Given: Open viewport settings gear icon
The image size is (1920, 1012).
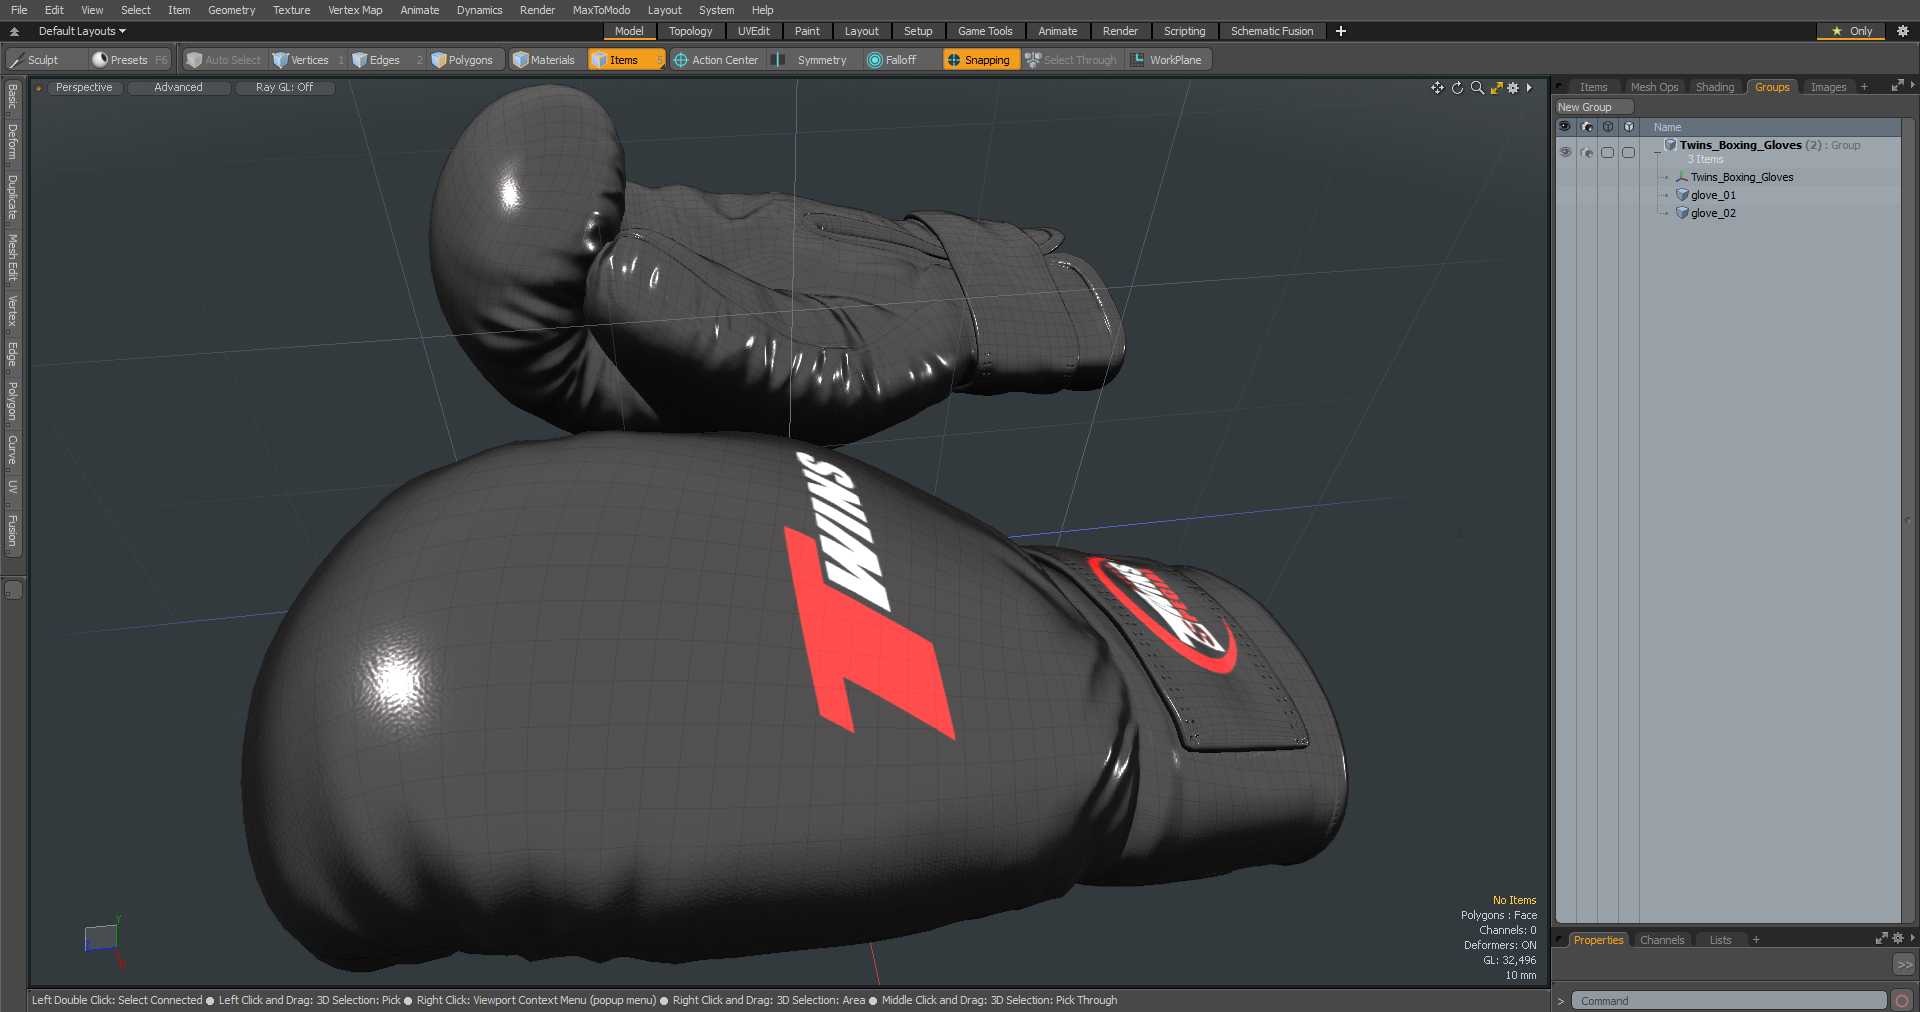Looking at the screenshot, I should 1513,88.
